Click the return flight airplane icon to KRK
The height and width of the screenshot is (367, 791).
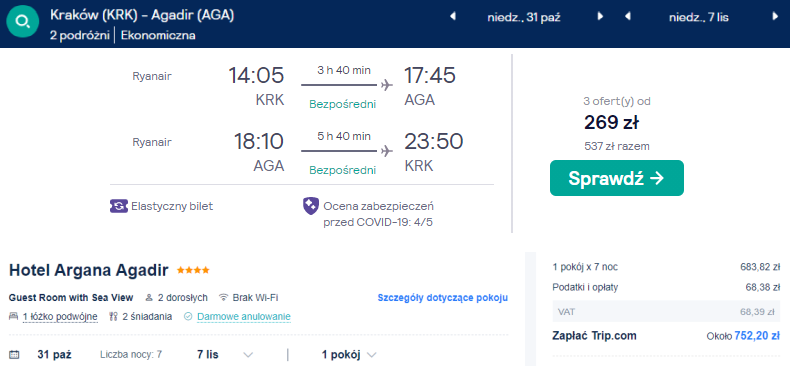[x=387, y=151]
